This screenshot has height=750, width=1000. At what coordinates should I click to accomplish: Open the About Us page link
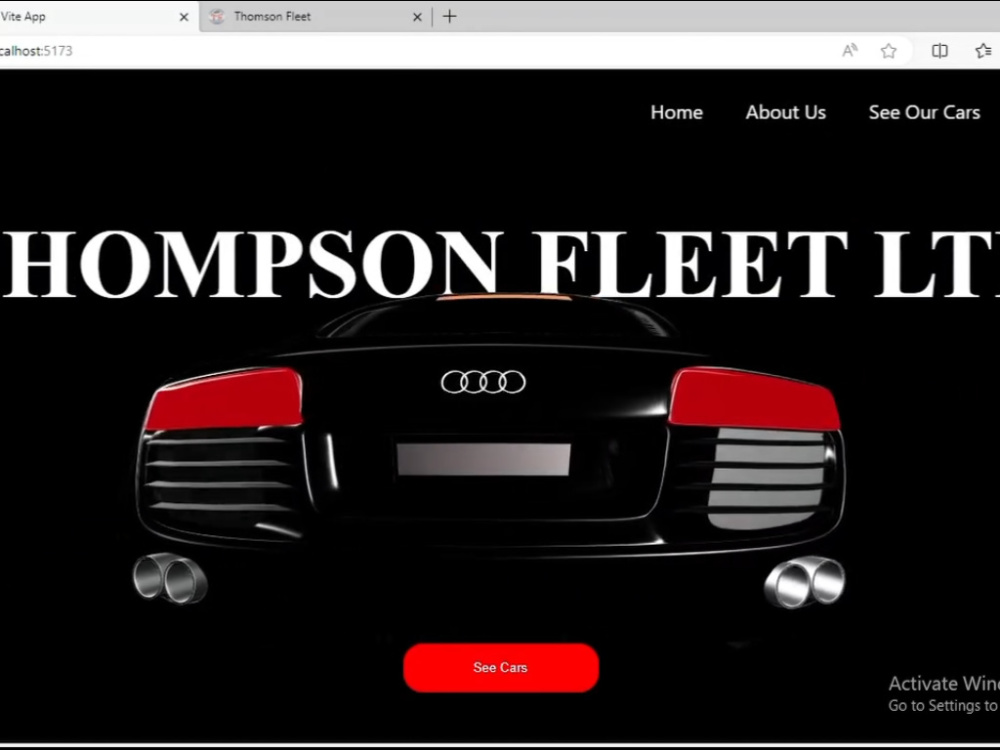[786, 112]
